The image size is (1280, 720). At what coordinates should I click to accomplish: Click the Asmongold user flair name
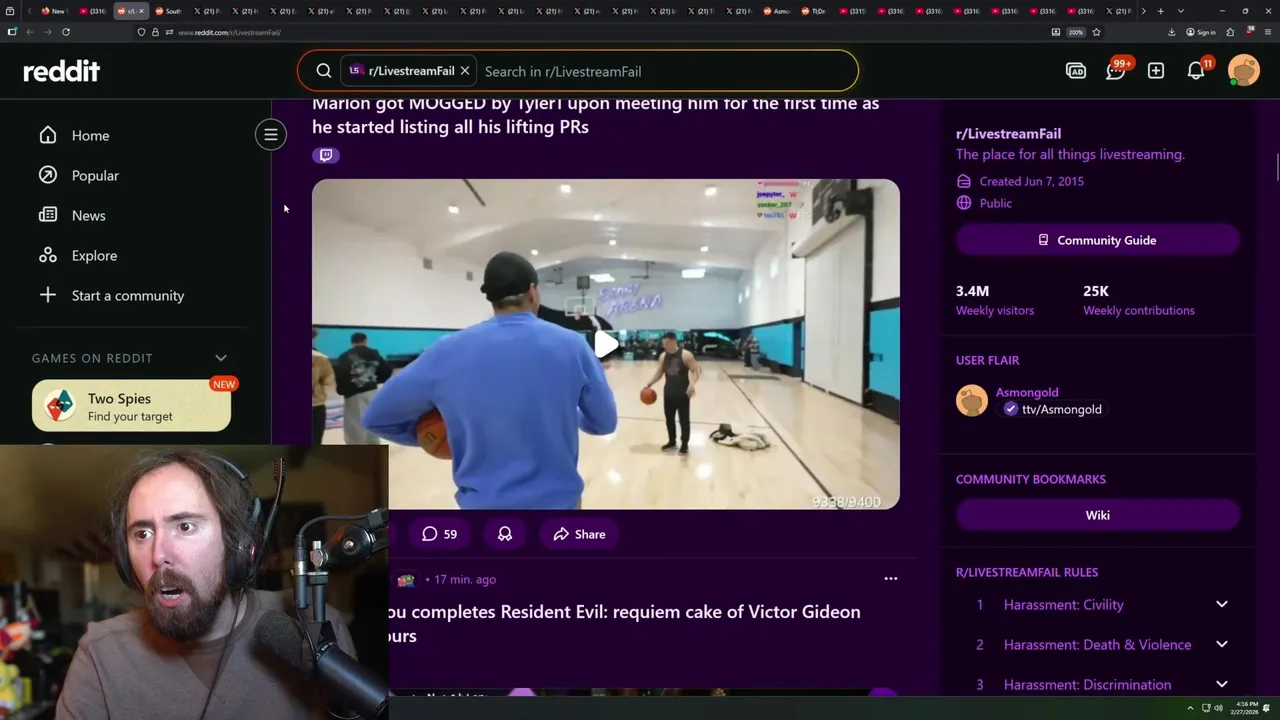pyautogui.click(x=1027, y=392)
